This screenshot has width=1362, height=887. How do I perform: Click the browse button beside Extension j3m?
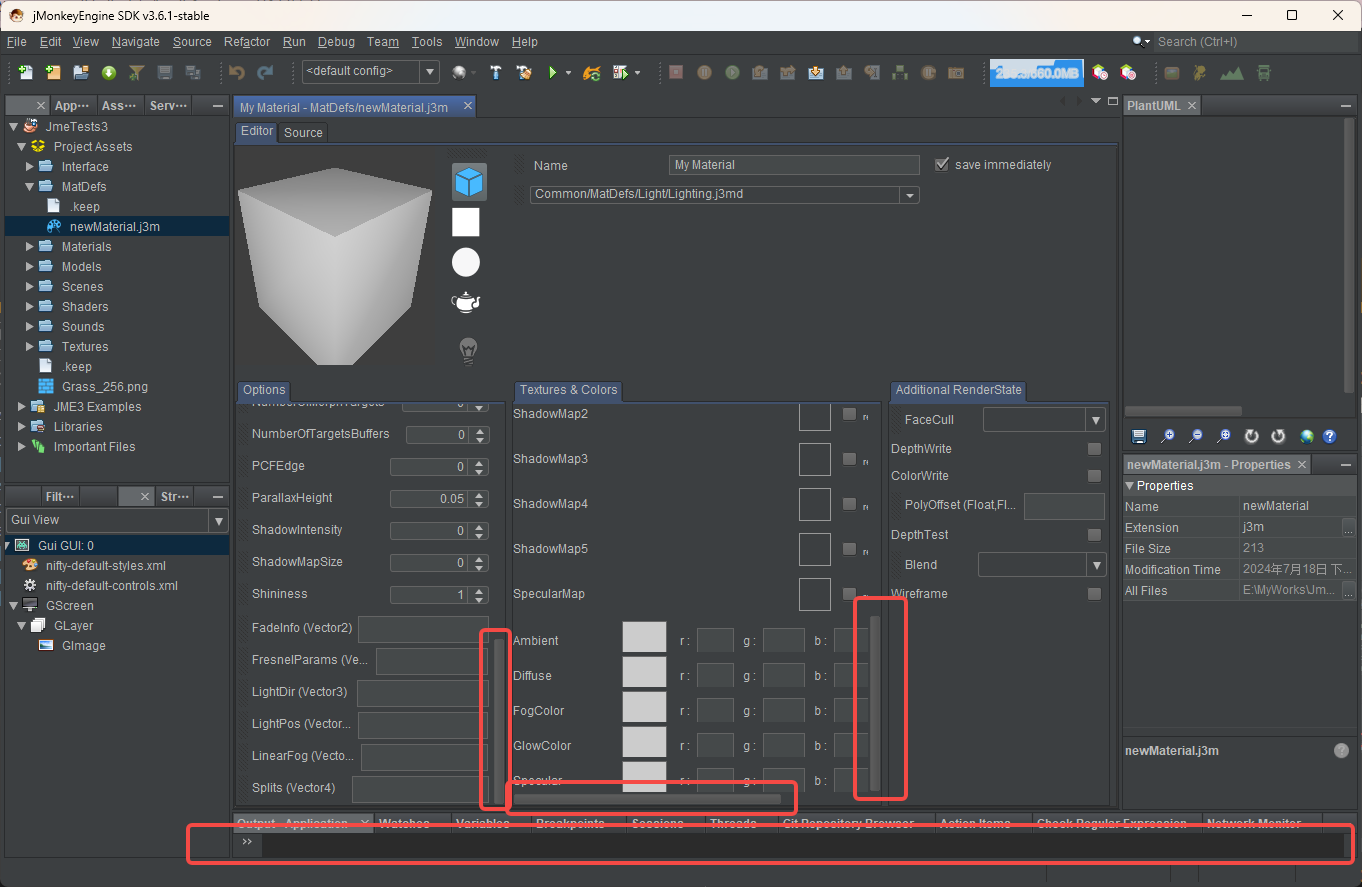[x=1348, y=527]
